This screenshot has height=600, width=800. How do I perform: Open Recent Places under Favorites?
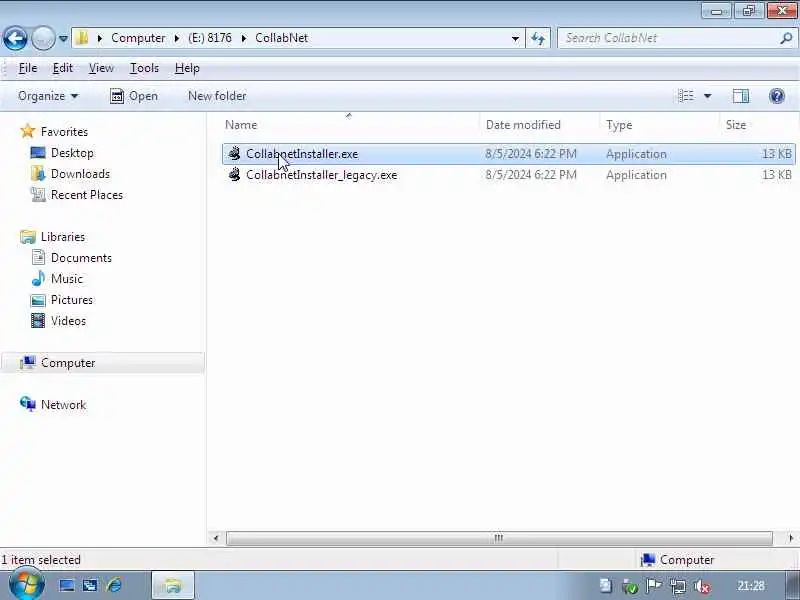87,195
